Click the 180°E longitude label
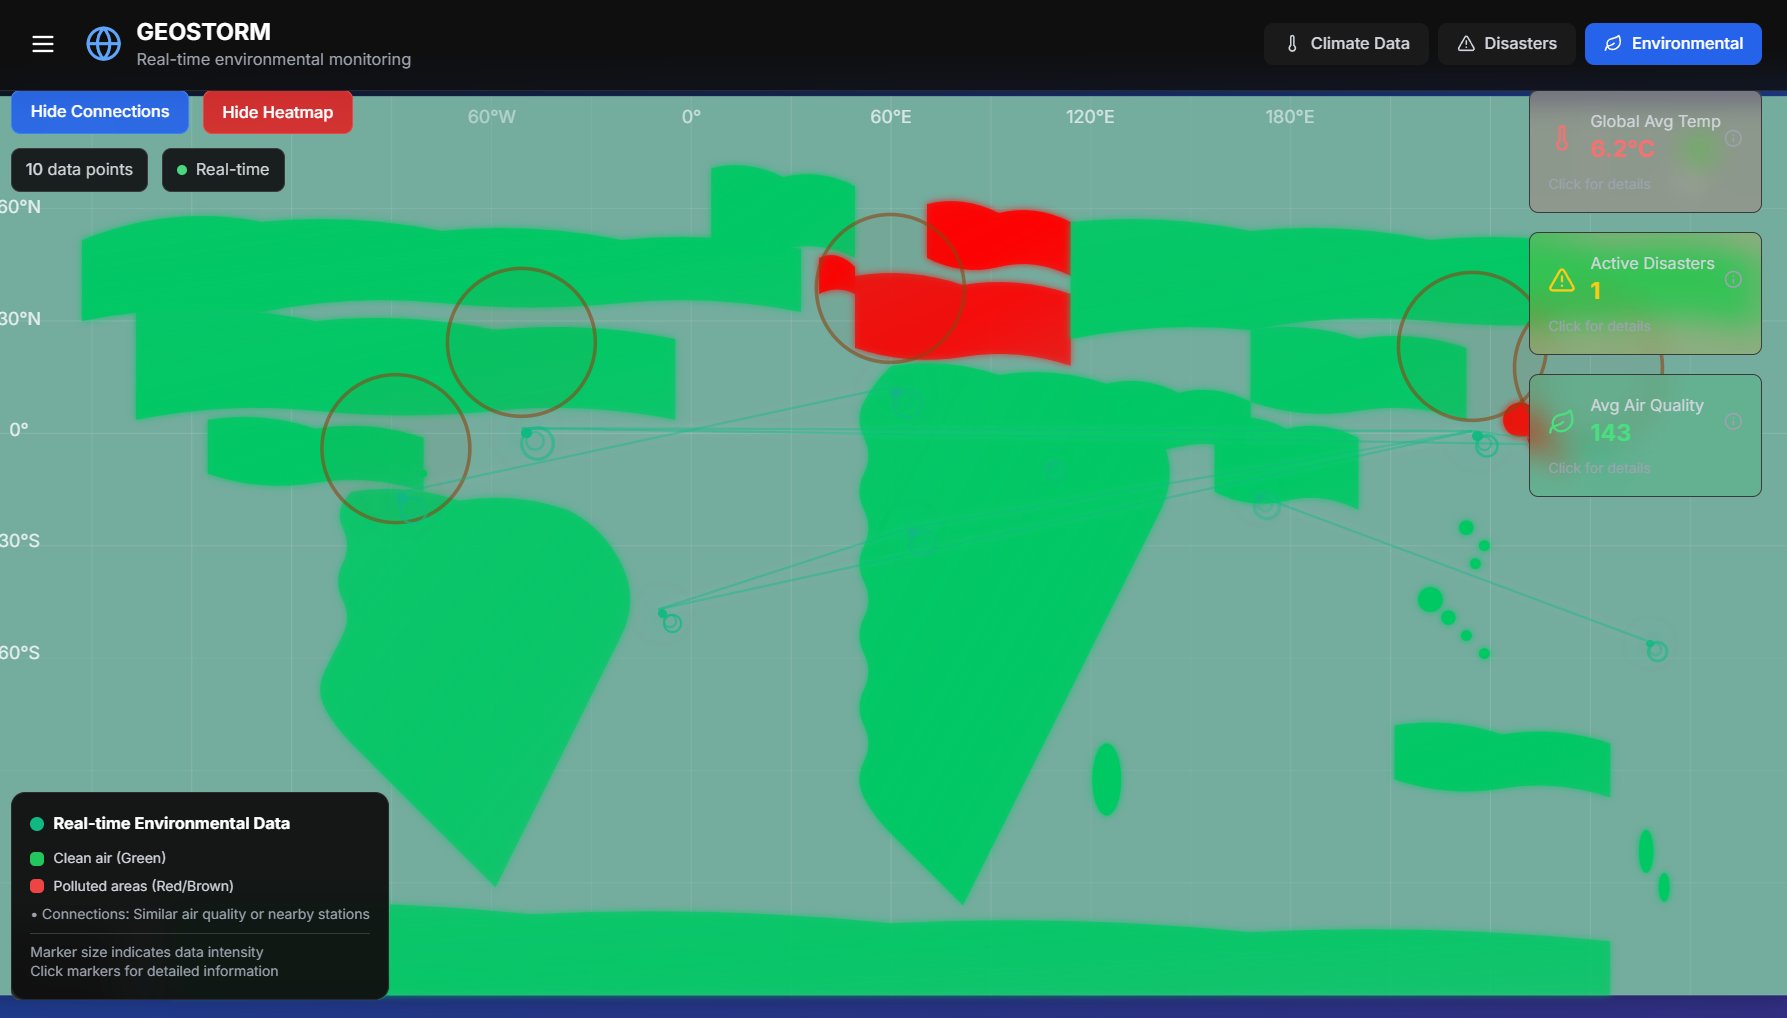The image size is (1787, 1018). 1290,117
